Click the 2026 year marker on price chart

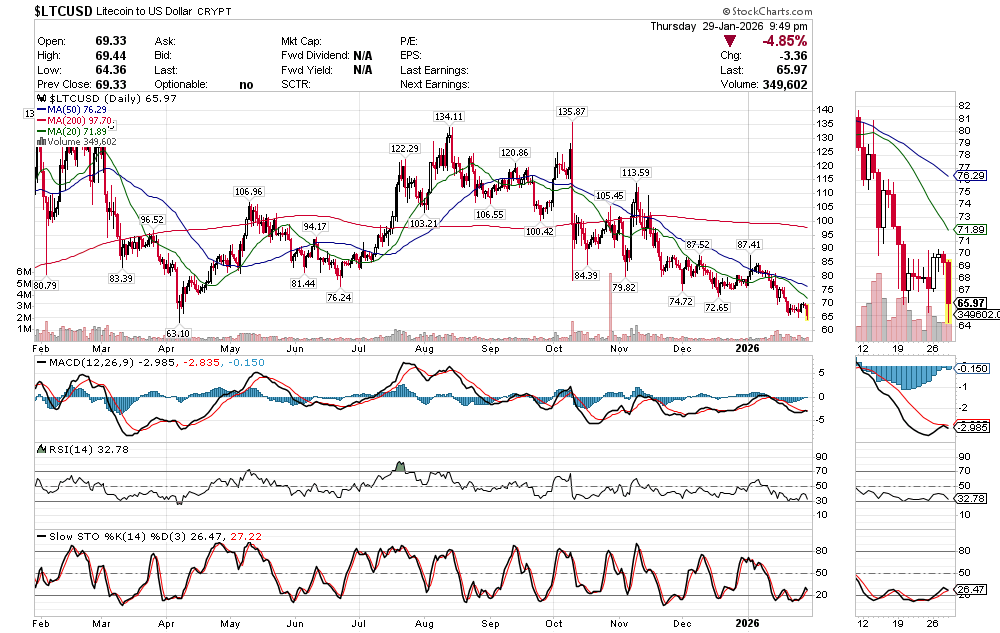[748, 347]
